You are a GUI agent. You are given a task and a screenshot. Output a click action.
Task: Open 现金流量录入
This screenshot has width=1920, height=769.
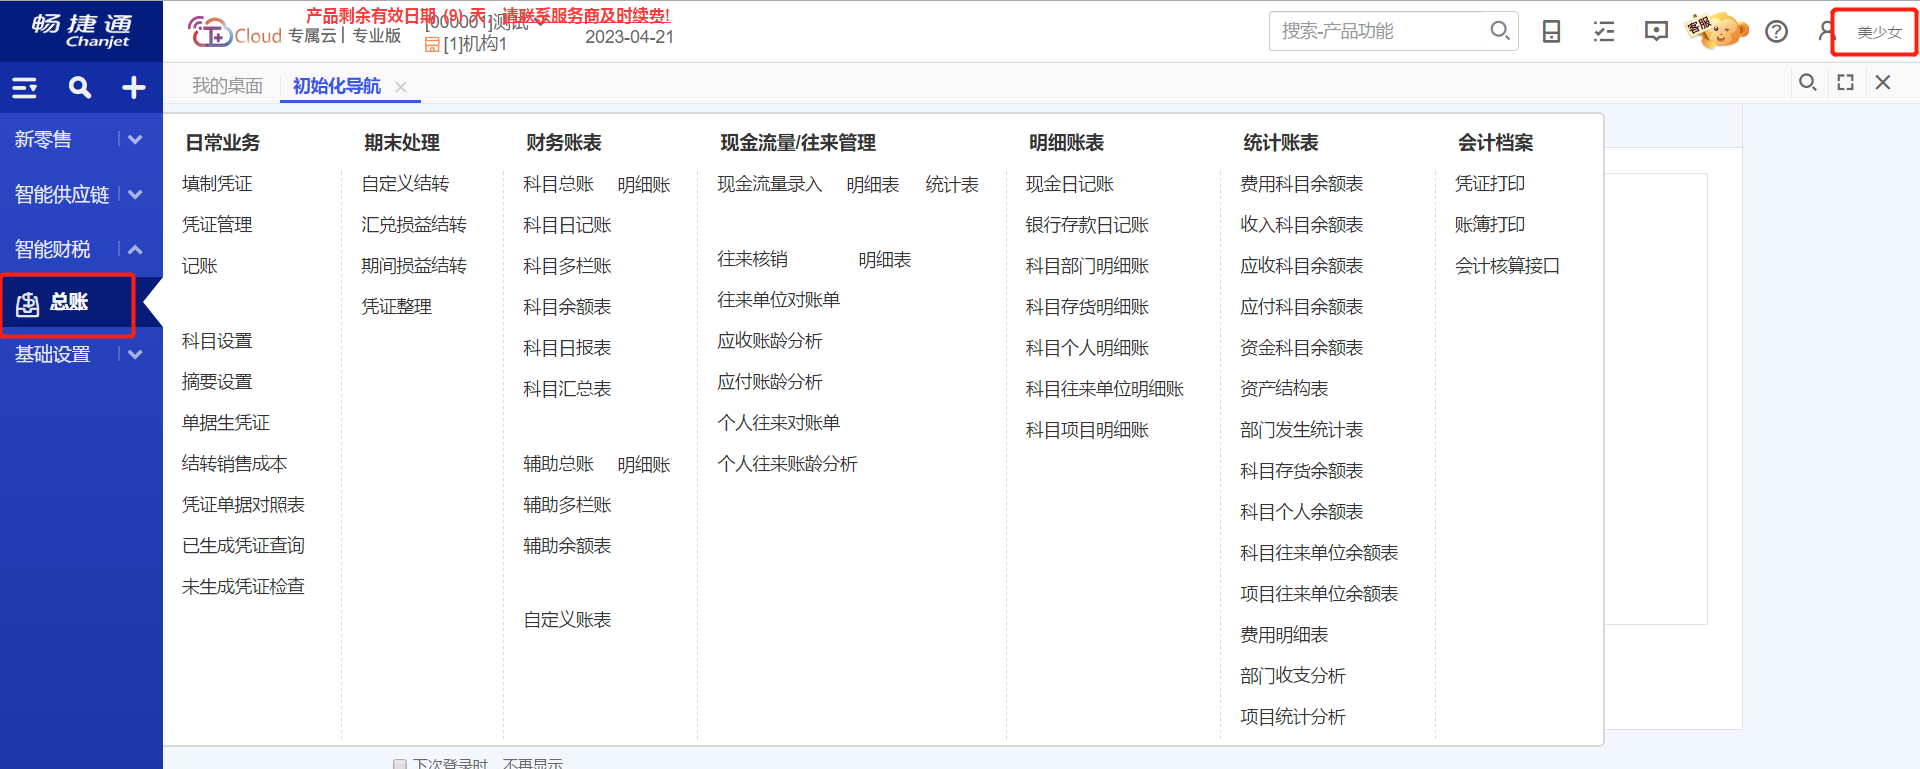770,185
